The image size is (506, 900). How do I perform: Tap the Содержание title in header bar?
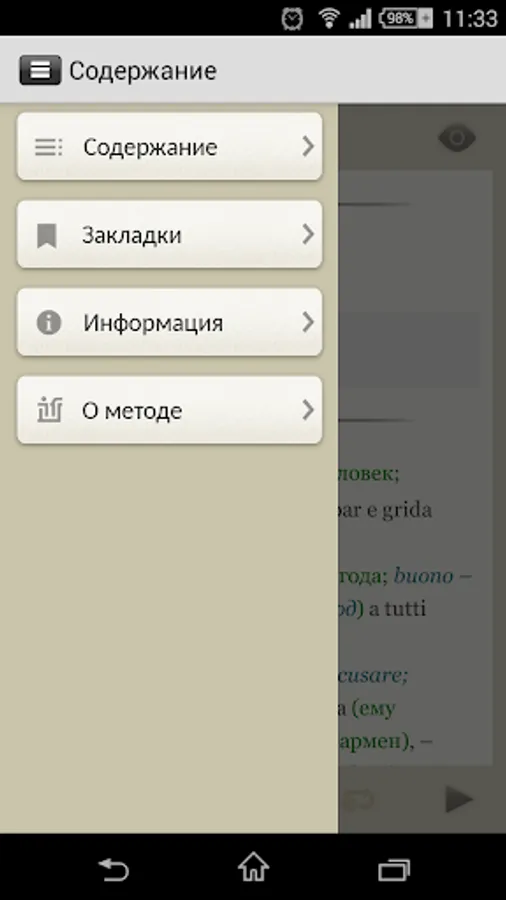tap(143, 71)
